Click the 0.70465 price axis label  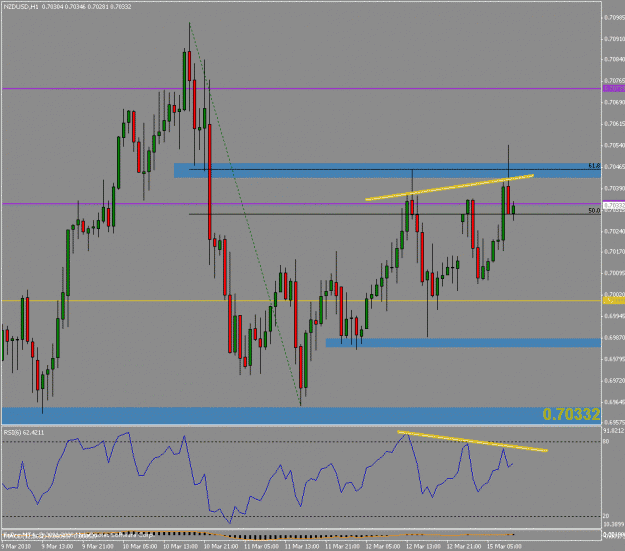(614, 166)
